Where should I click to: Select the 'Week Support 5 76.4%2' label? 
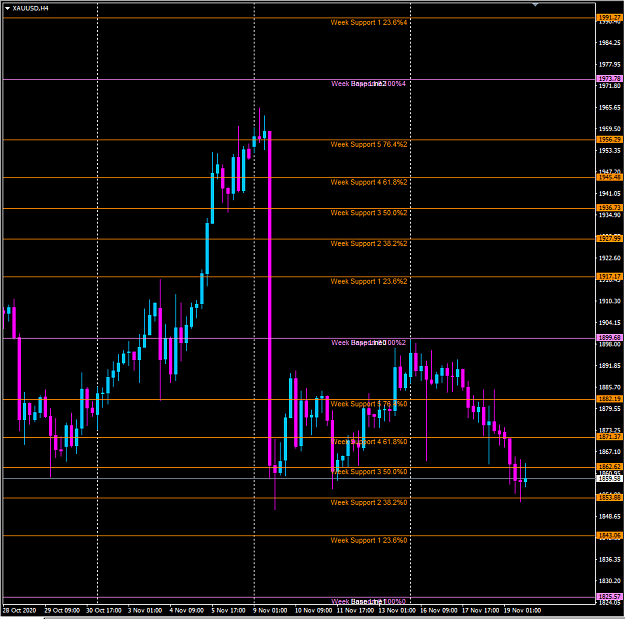tap(369, 145)
